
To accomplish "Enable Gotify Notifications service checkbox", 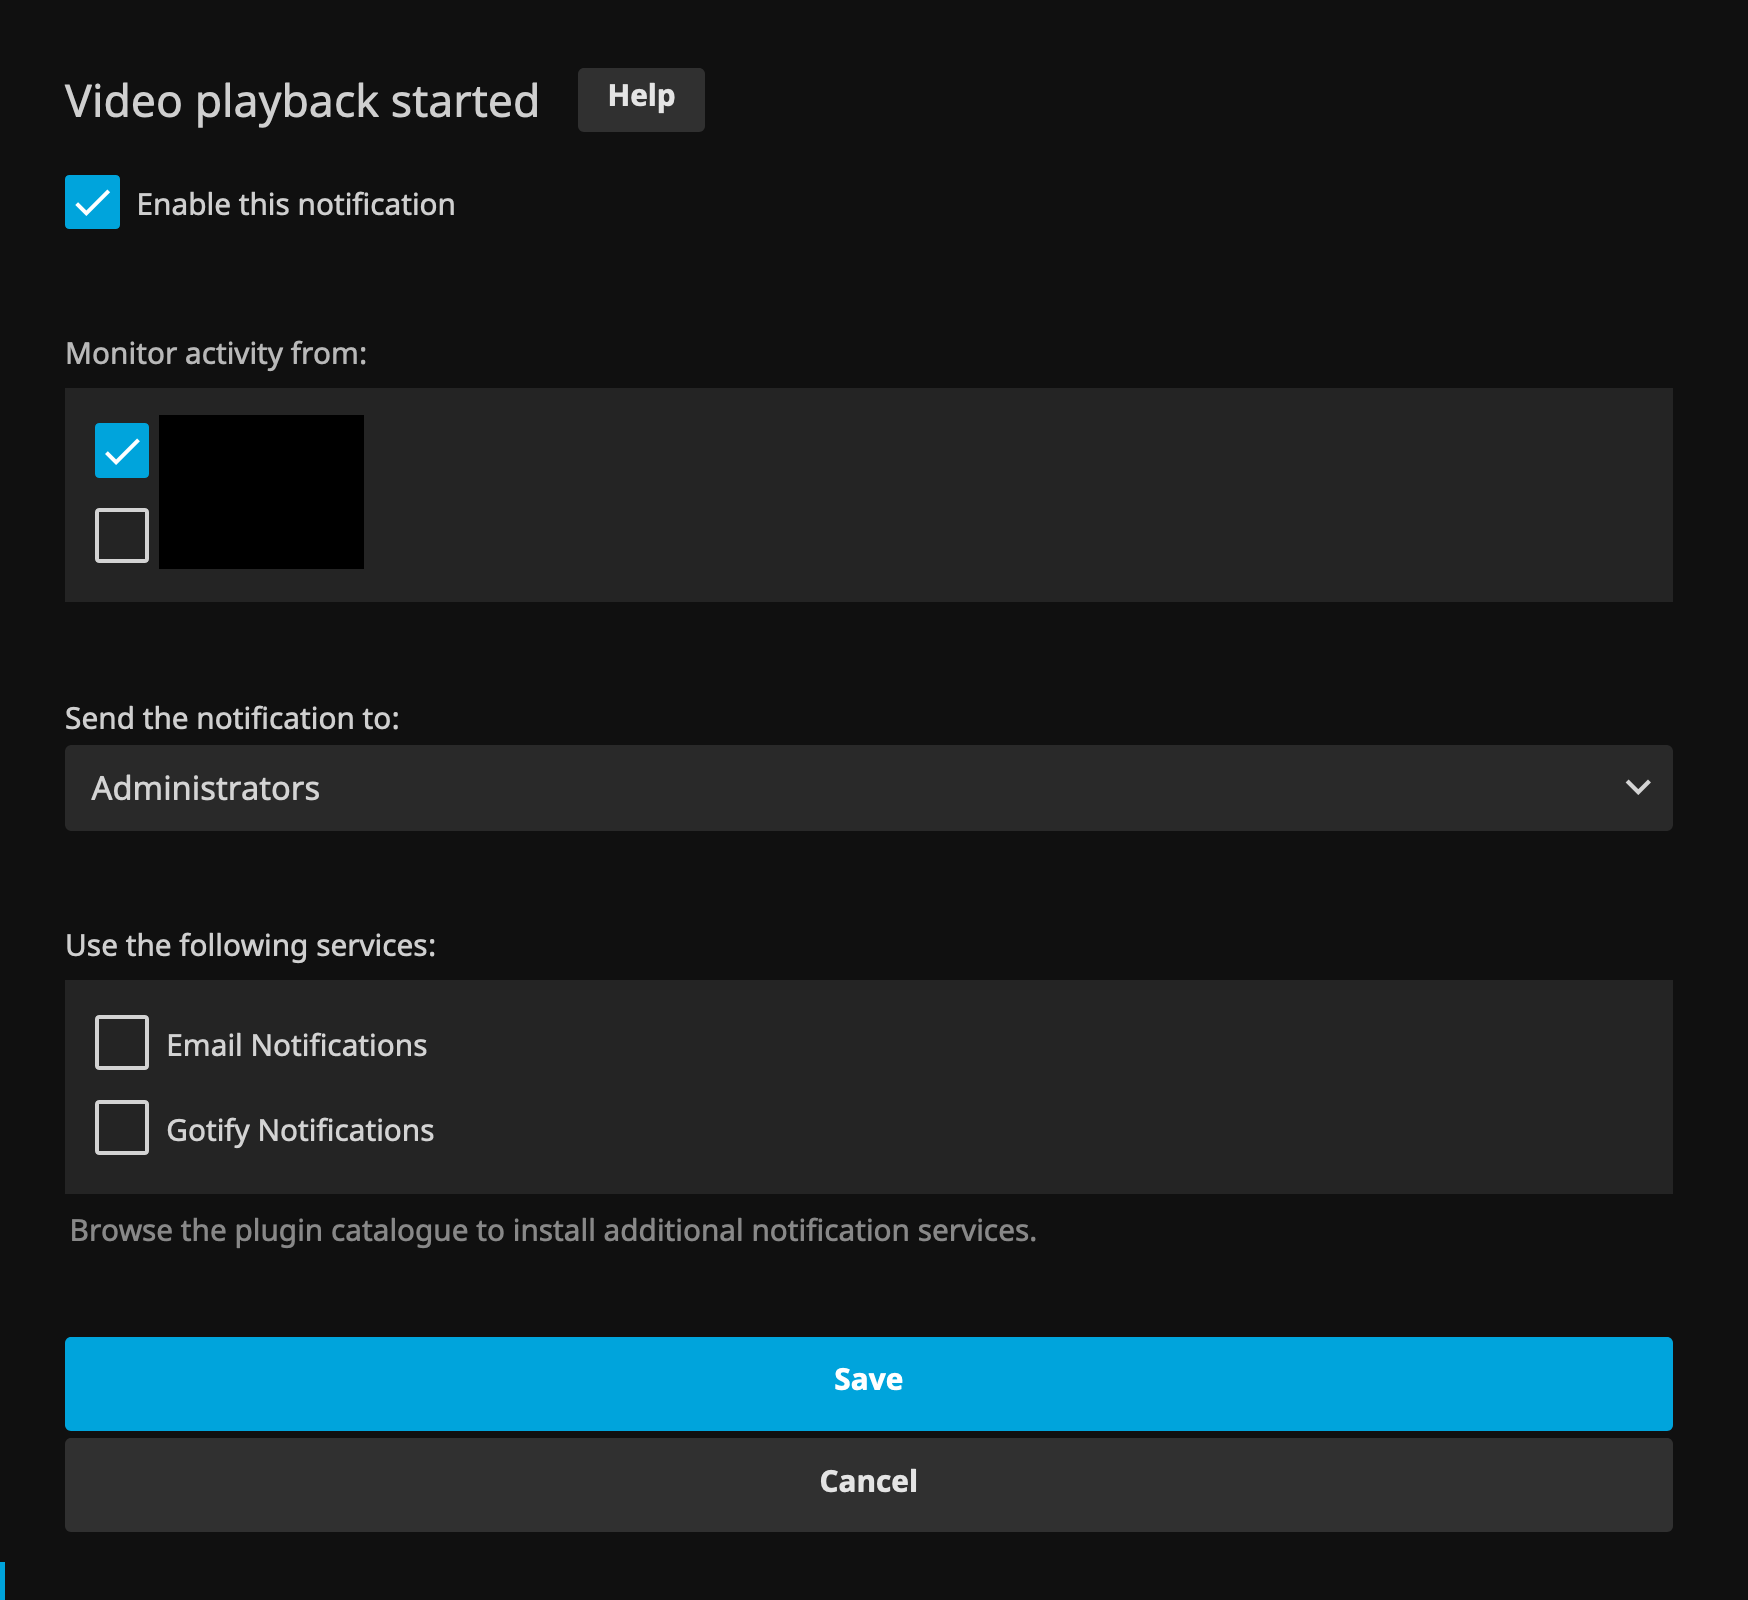I will [x=122, y=1127].
